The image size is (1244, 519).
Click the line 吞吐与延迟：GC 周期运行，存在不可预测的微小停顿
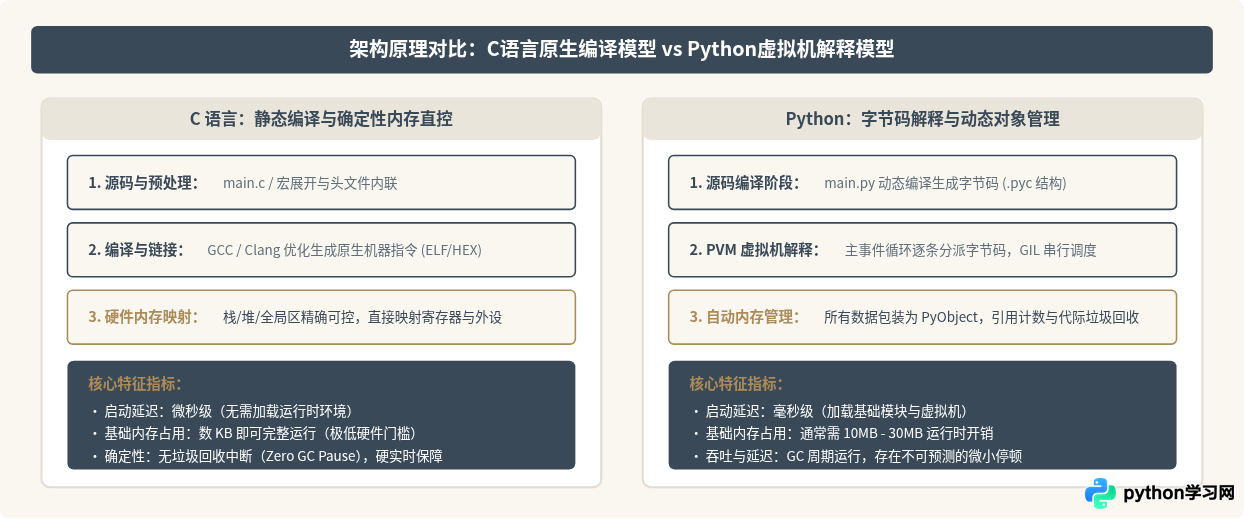[856, 455]
